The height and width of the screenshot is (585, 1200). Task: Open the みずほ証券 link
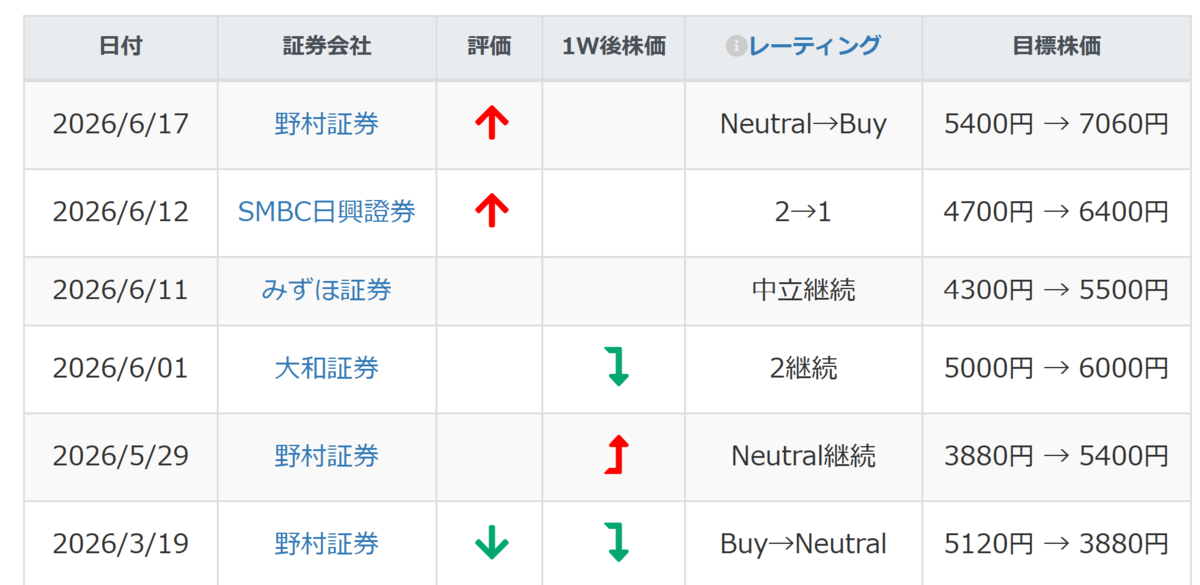point(327,290)
